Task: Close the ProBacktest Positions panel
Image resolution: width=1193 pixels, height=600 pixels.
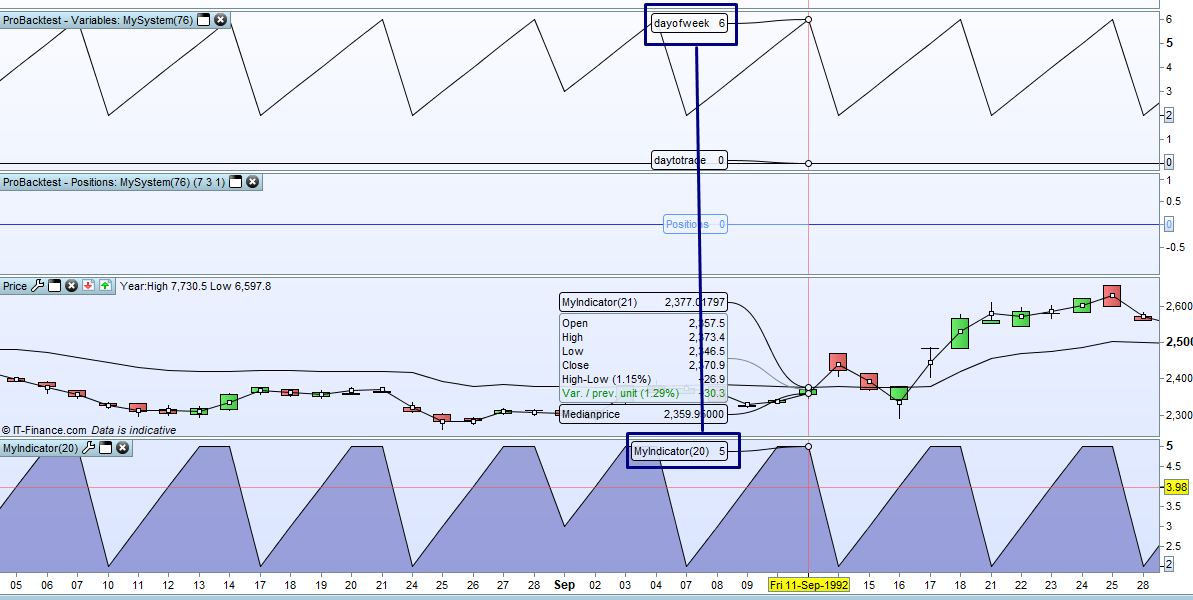Action: pyautogui.click(x=253, y=182)
